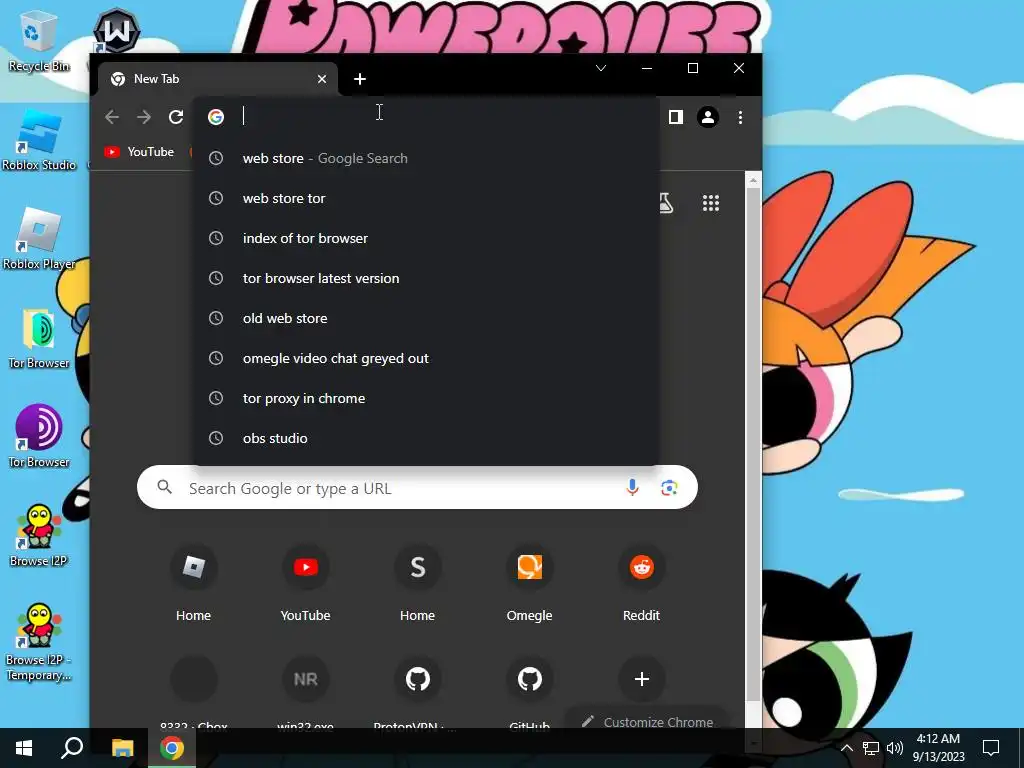Launch Roblox Player desktop shortcut

point(39,239)
